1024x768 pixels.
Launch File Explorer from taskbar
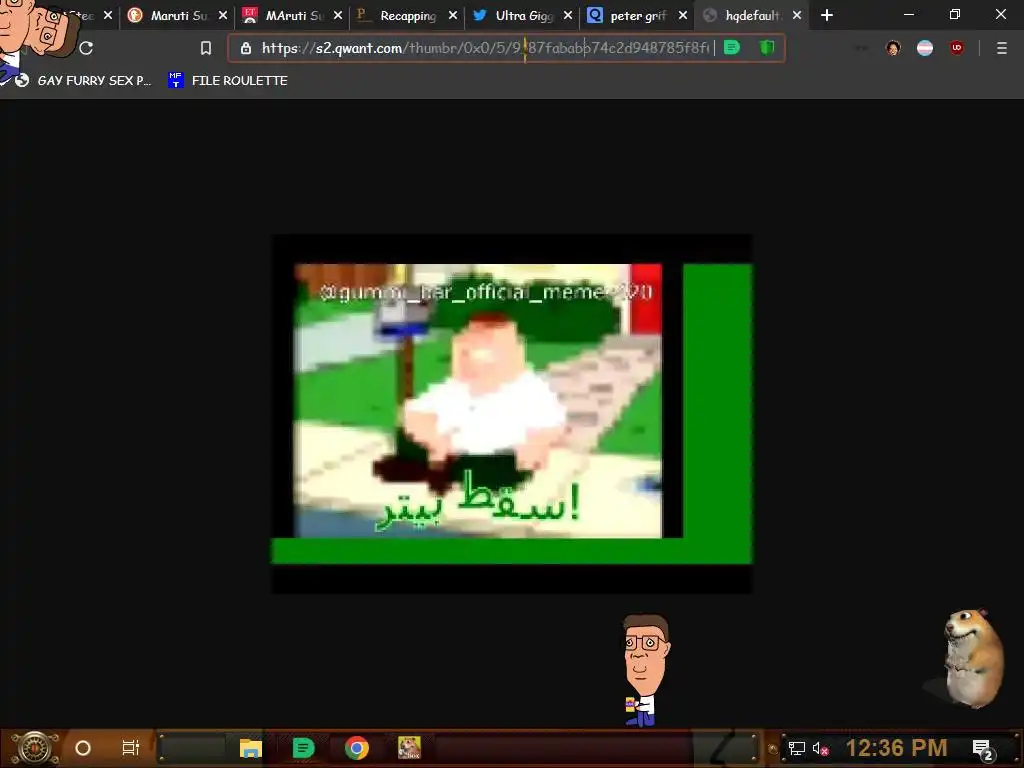pyautogui.click(x=251, y=748)
